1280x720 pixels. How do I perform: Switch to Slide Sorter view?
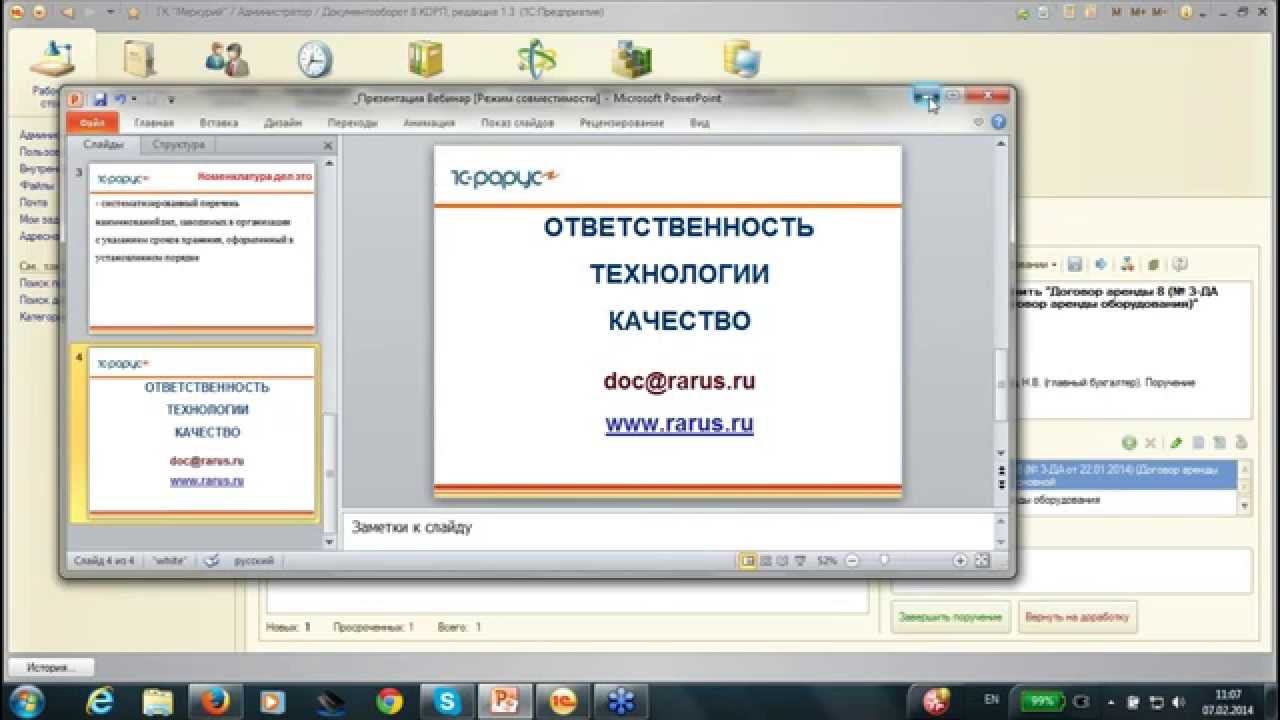point(765,561)
